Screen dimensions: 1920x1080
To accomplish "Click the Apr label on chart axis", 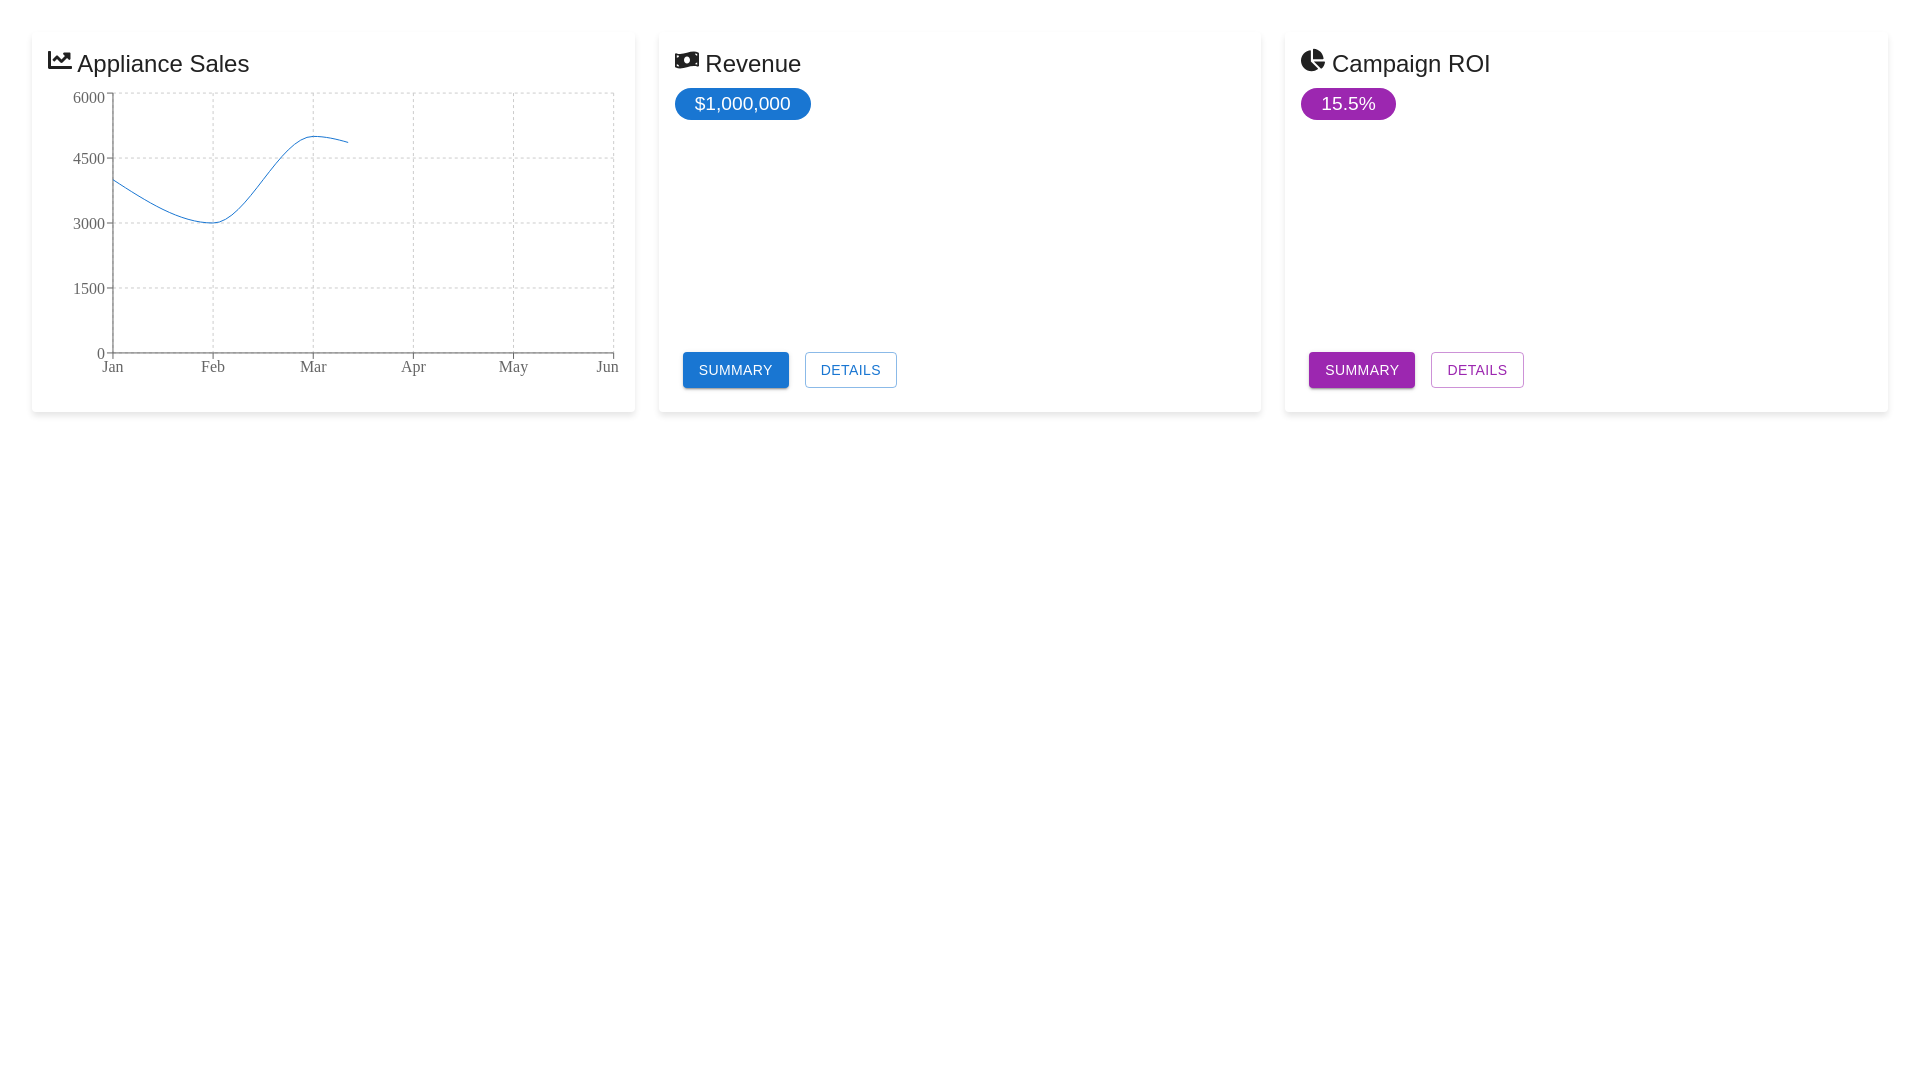I will (x=413, y=367).
